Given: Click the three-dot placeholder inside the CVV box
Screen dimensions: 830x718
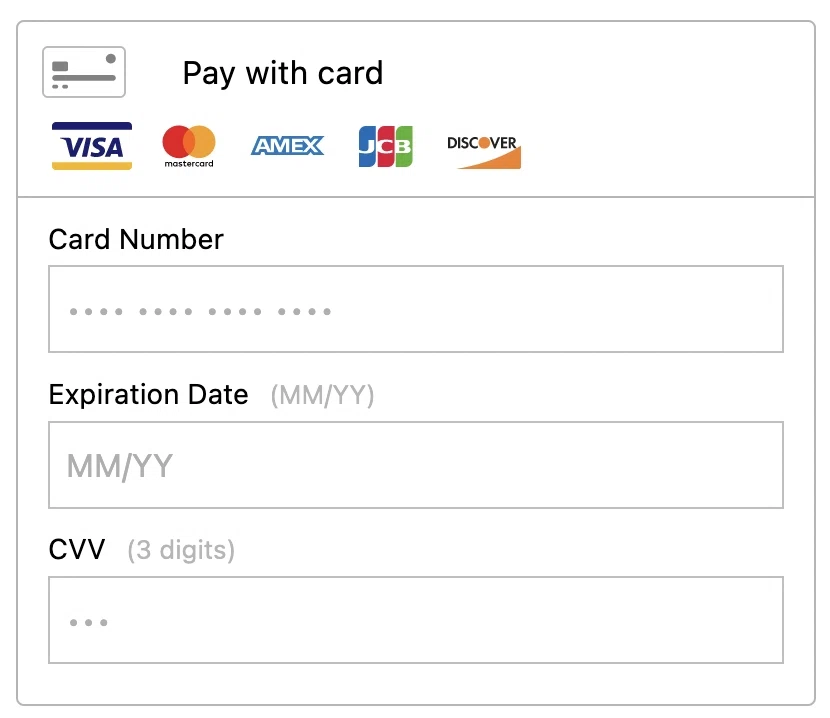Looking at the screenshot, I should click(x=89, y=623).
